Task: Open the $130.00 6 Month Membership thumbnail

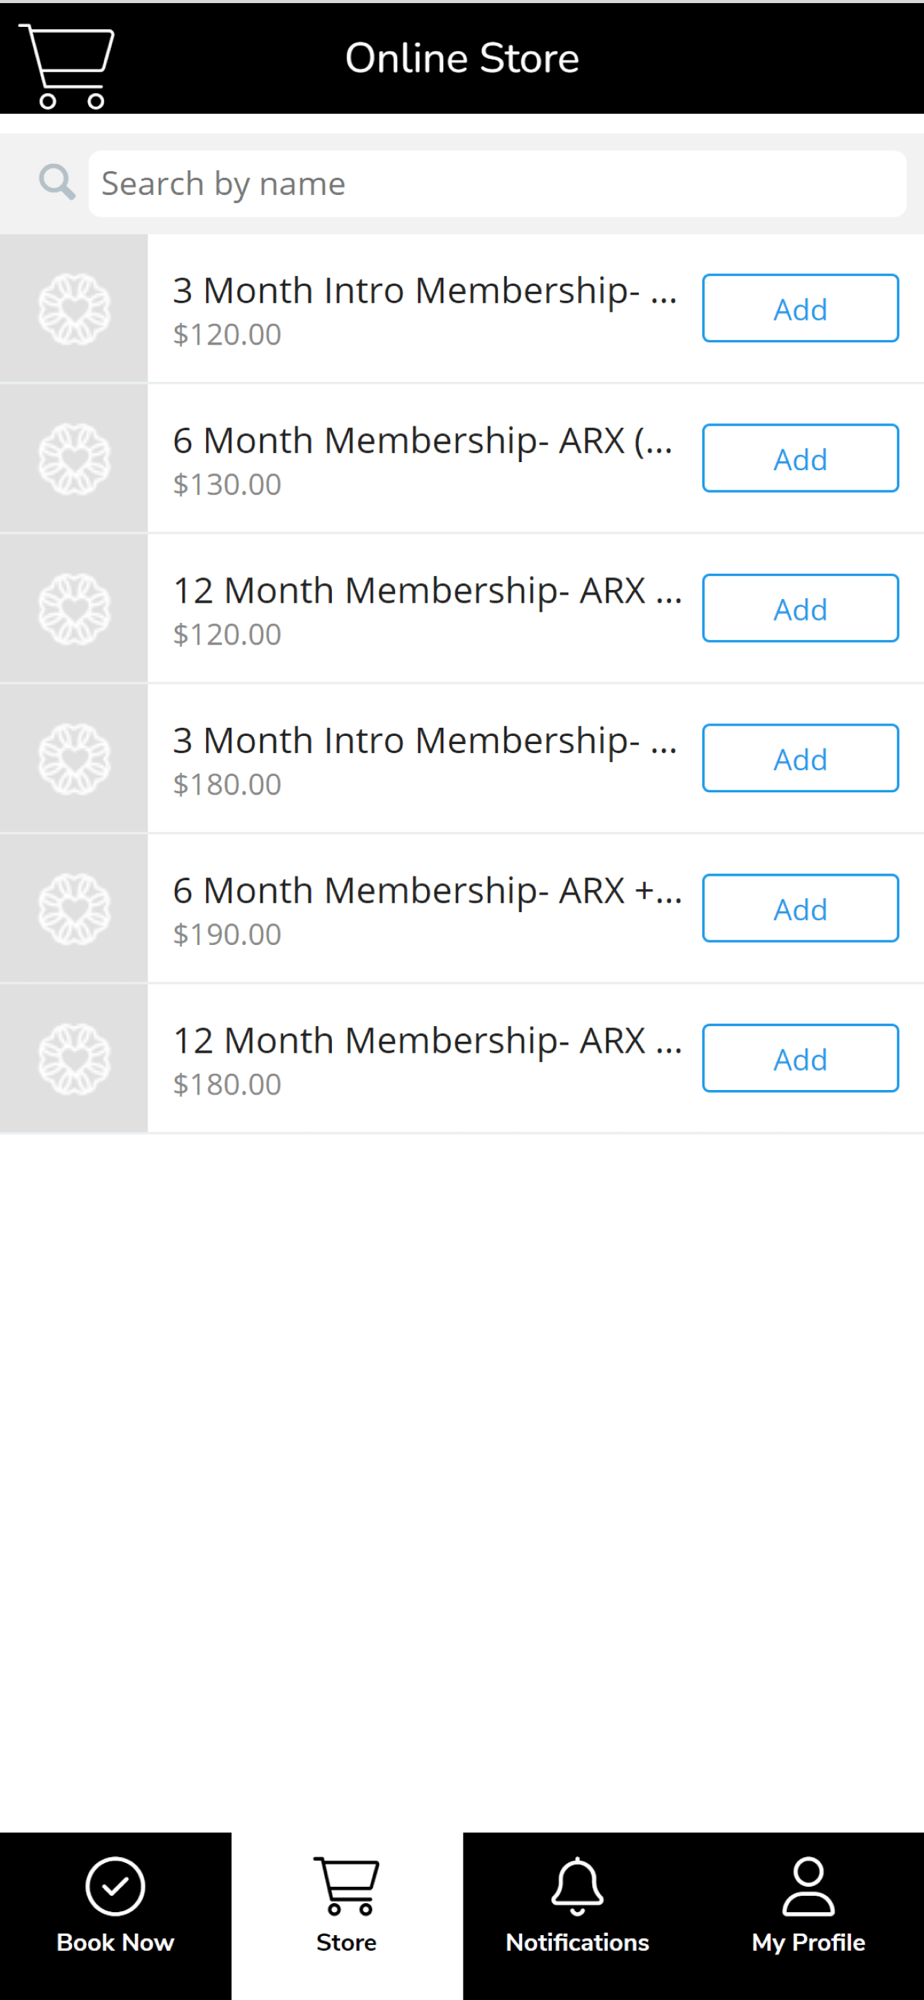Action: tap(74, 459)
